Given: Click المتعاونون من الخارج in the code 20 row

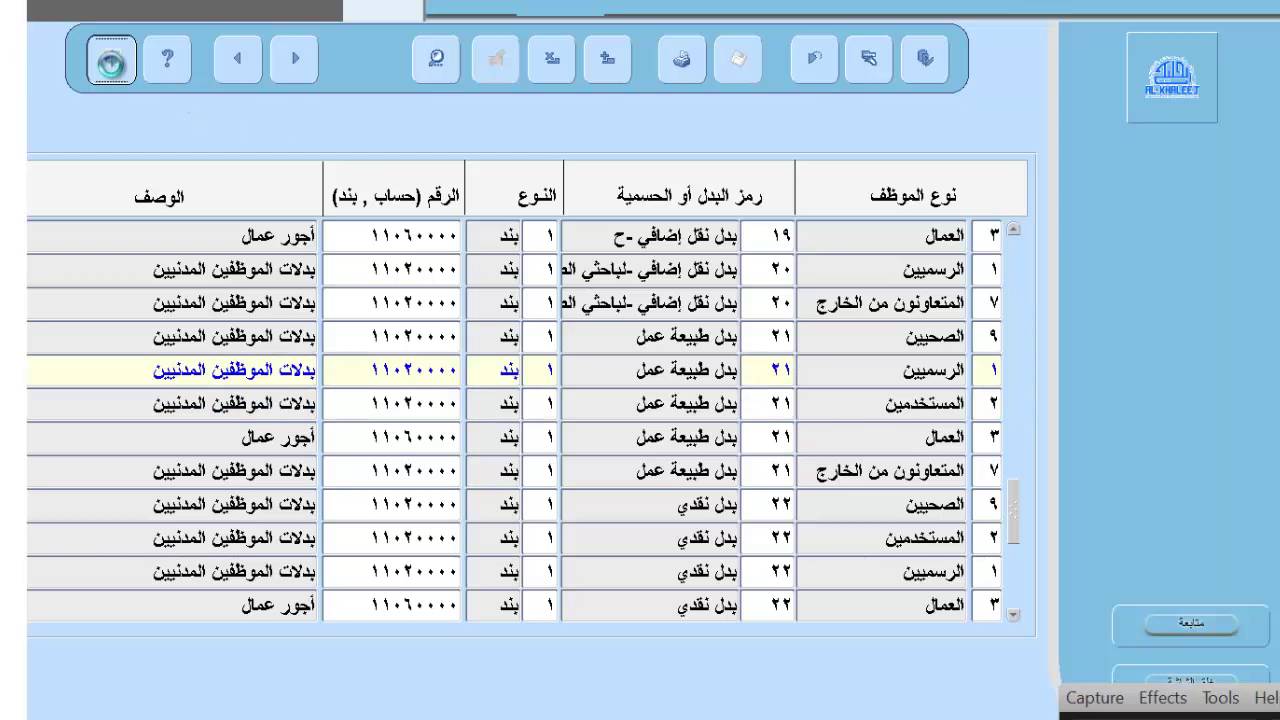Looking at the screenshot, I should click(x=882, y=303).
